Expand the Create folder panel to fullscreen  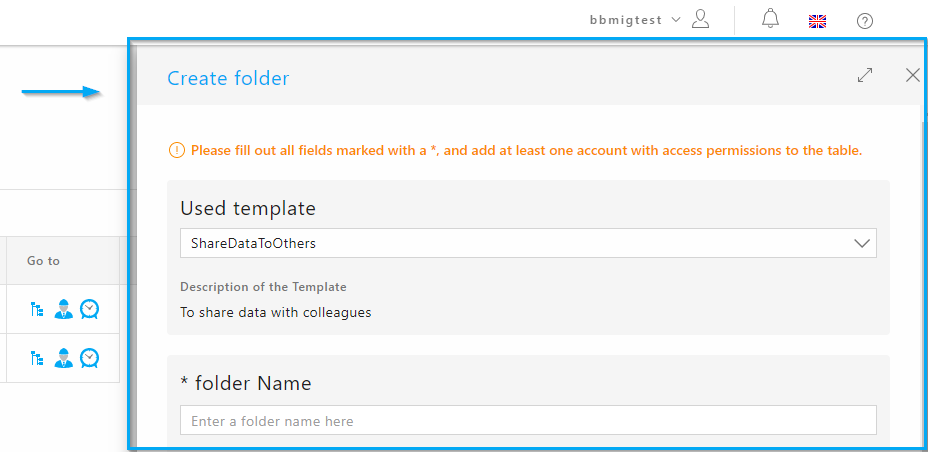[x=865, y=75]
